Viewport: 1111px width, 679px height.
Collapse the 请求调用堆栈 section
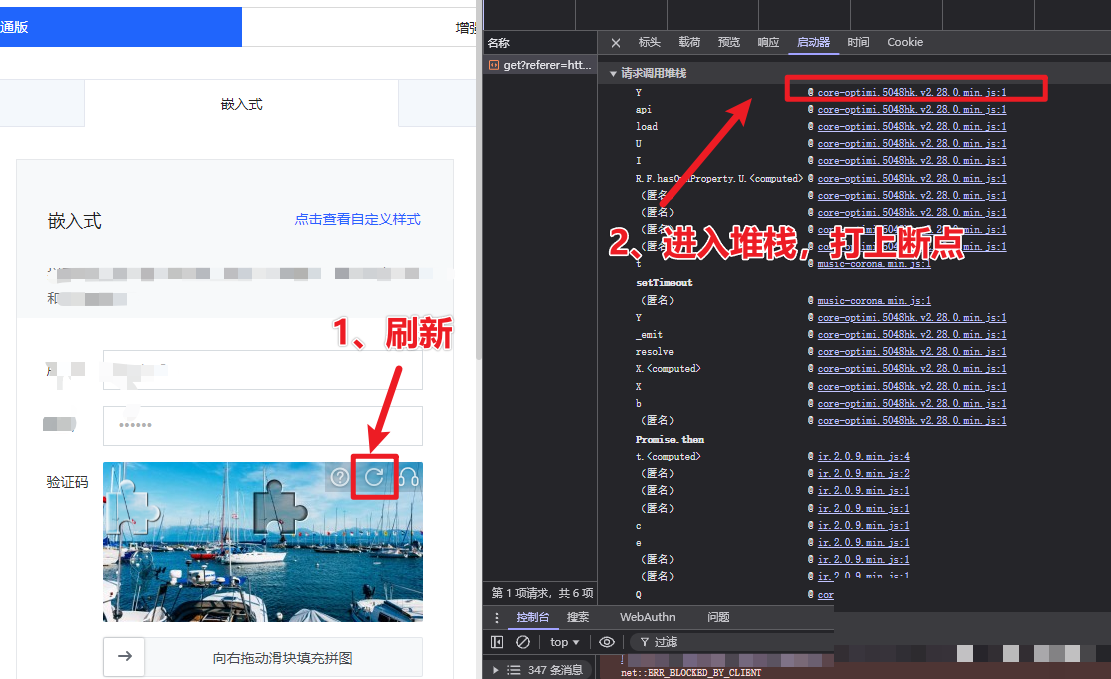click(x=613, y=73)
